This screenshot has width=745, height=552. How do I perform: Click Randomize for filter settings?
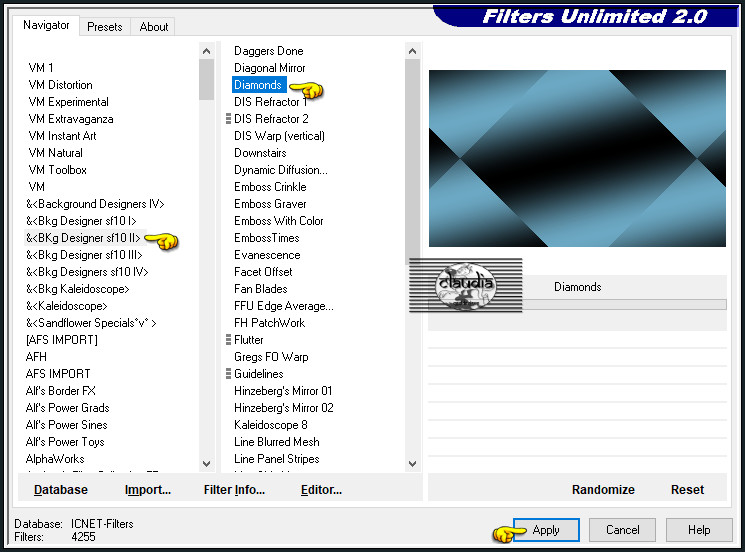(x=603, y=490)
